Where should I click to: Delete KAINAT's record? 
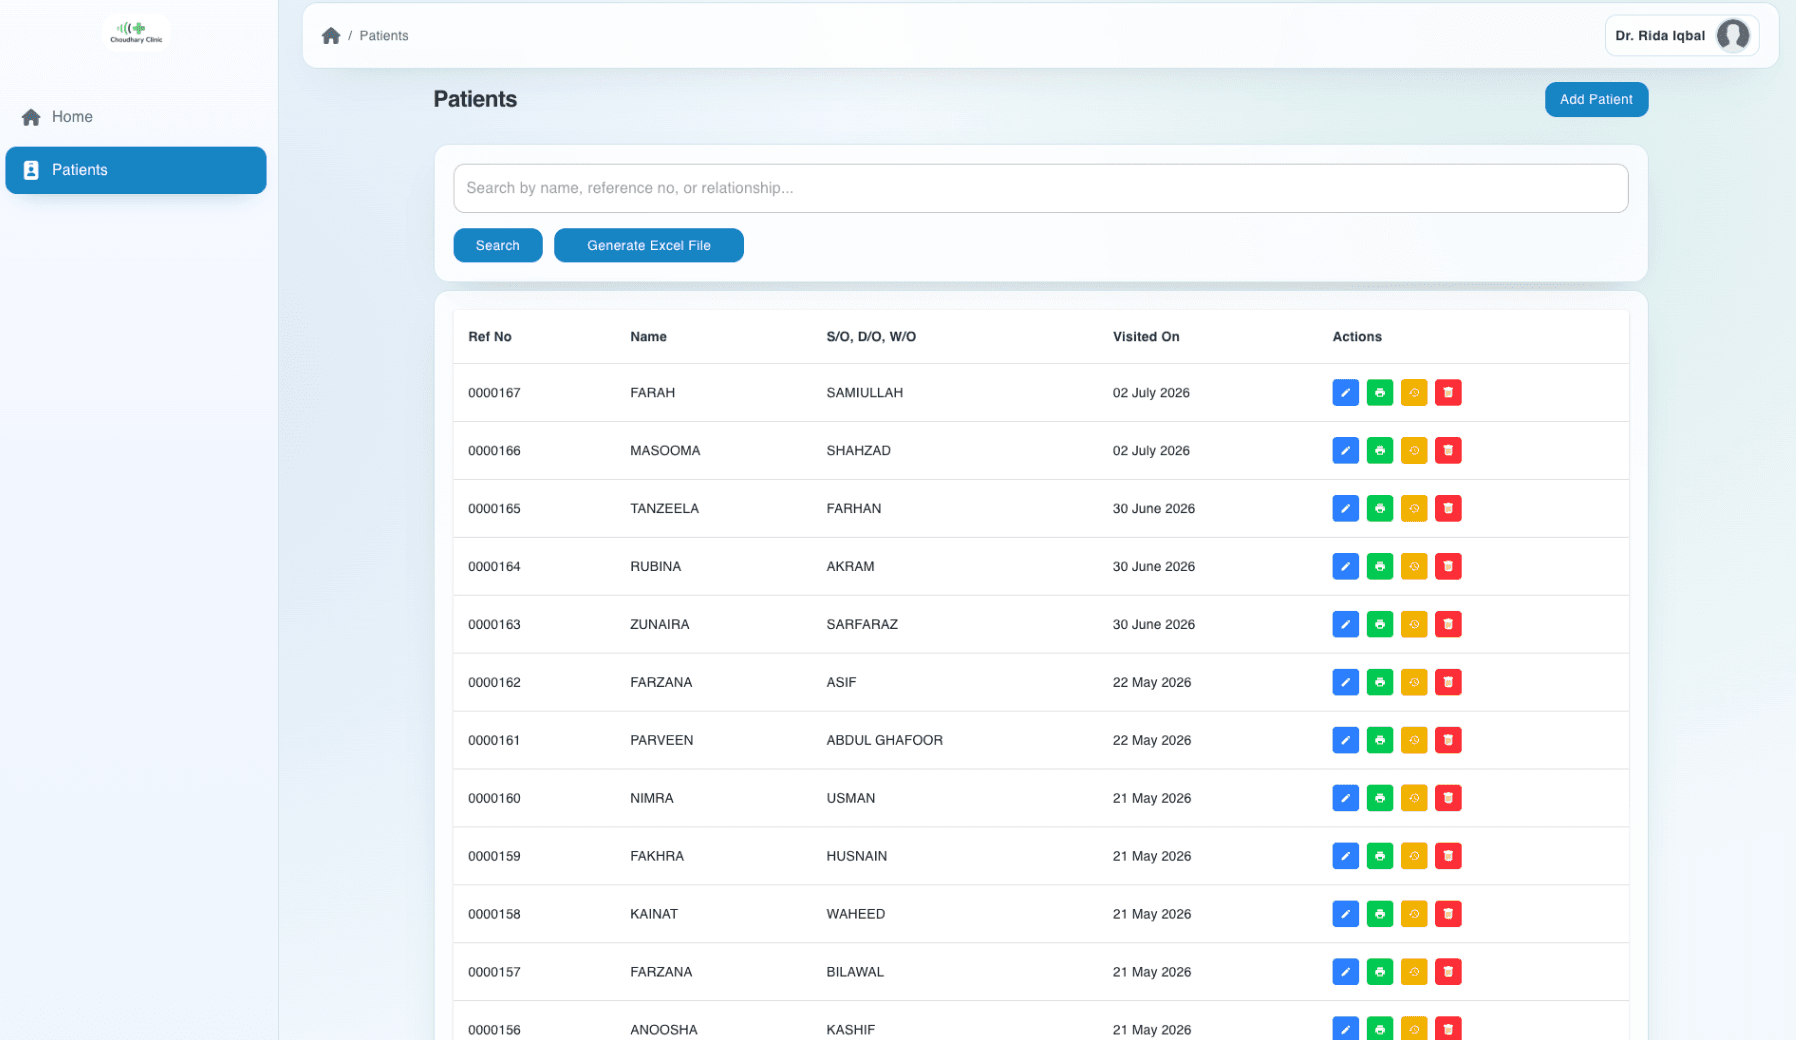pyautogui.click(x=1447, y=915)
